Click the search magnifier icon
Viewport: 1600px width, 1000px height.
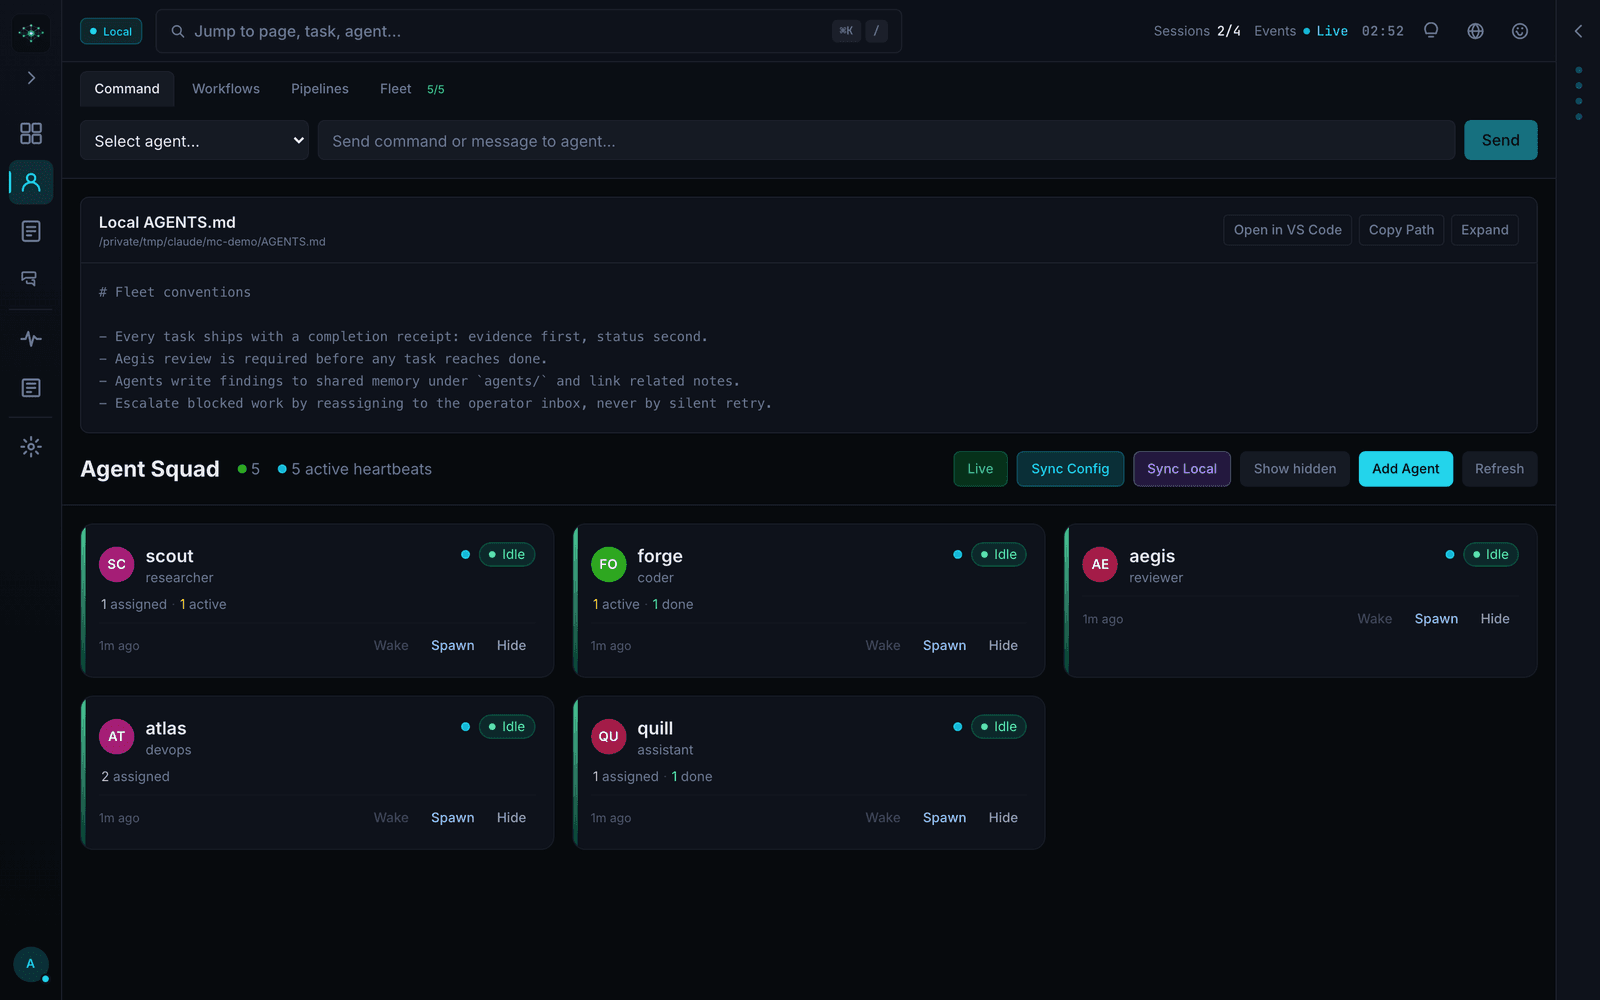point(178,31)
